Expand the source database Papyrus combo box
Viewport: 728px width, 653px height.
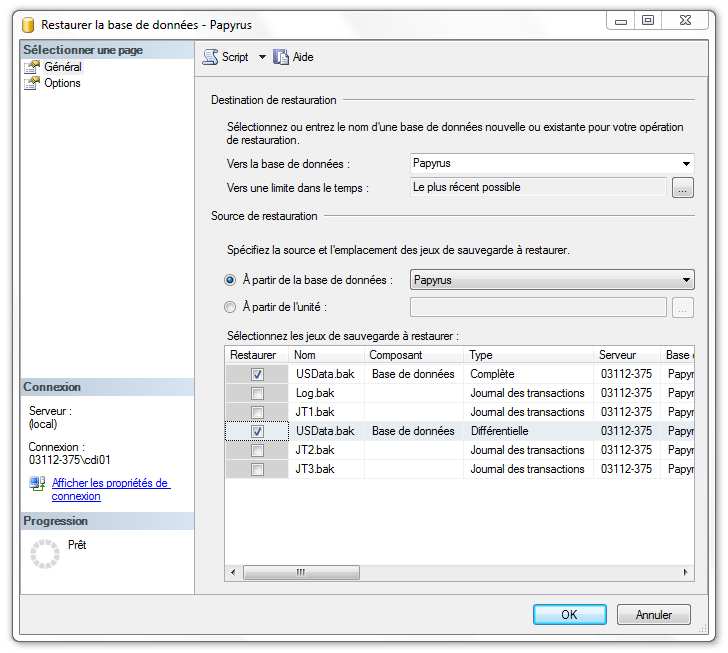coord(686,281)
